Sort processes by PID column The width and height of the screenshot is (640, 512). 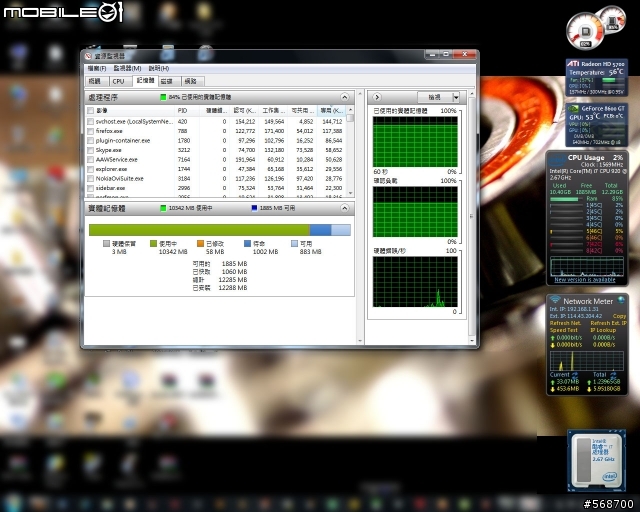187,111
